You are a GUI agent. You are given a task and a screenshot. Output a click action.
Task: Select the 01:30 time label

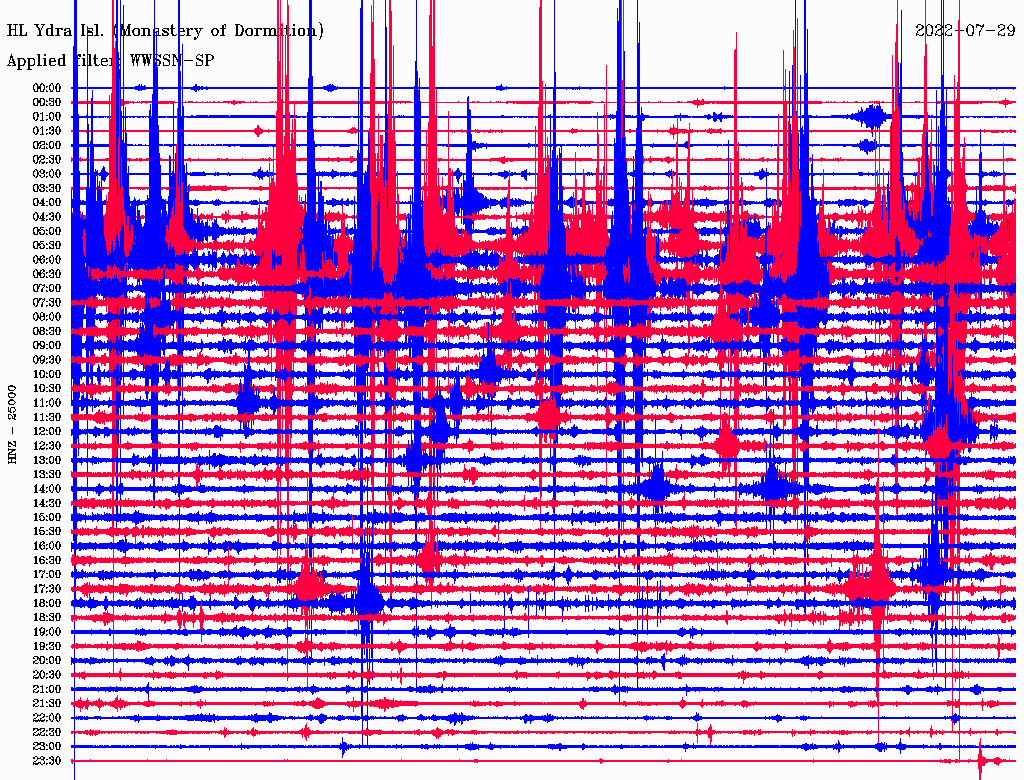coord(46,131)
